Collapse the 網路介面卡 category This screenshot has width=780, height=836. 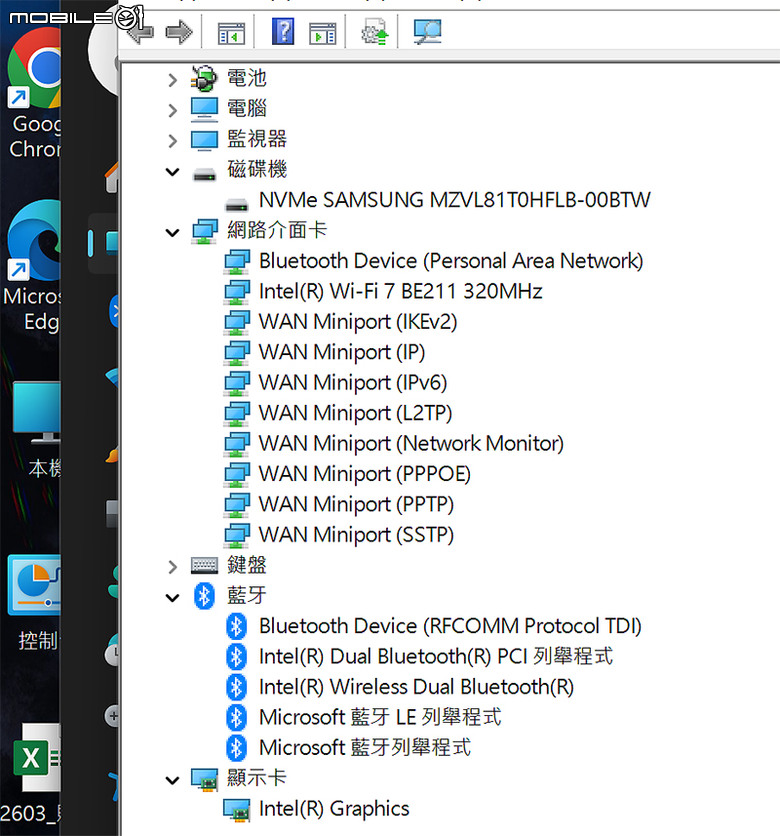[x=172, y=232]
